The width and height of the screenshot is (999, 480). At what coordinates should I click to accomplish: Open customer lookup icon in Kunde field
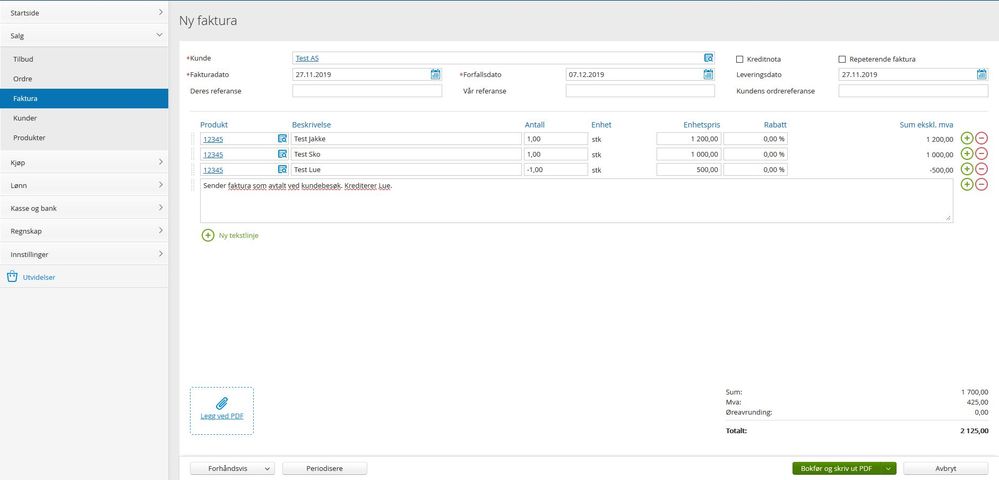pos(708,58)
